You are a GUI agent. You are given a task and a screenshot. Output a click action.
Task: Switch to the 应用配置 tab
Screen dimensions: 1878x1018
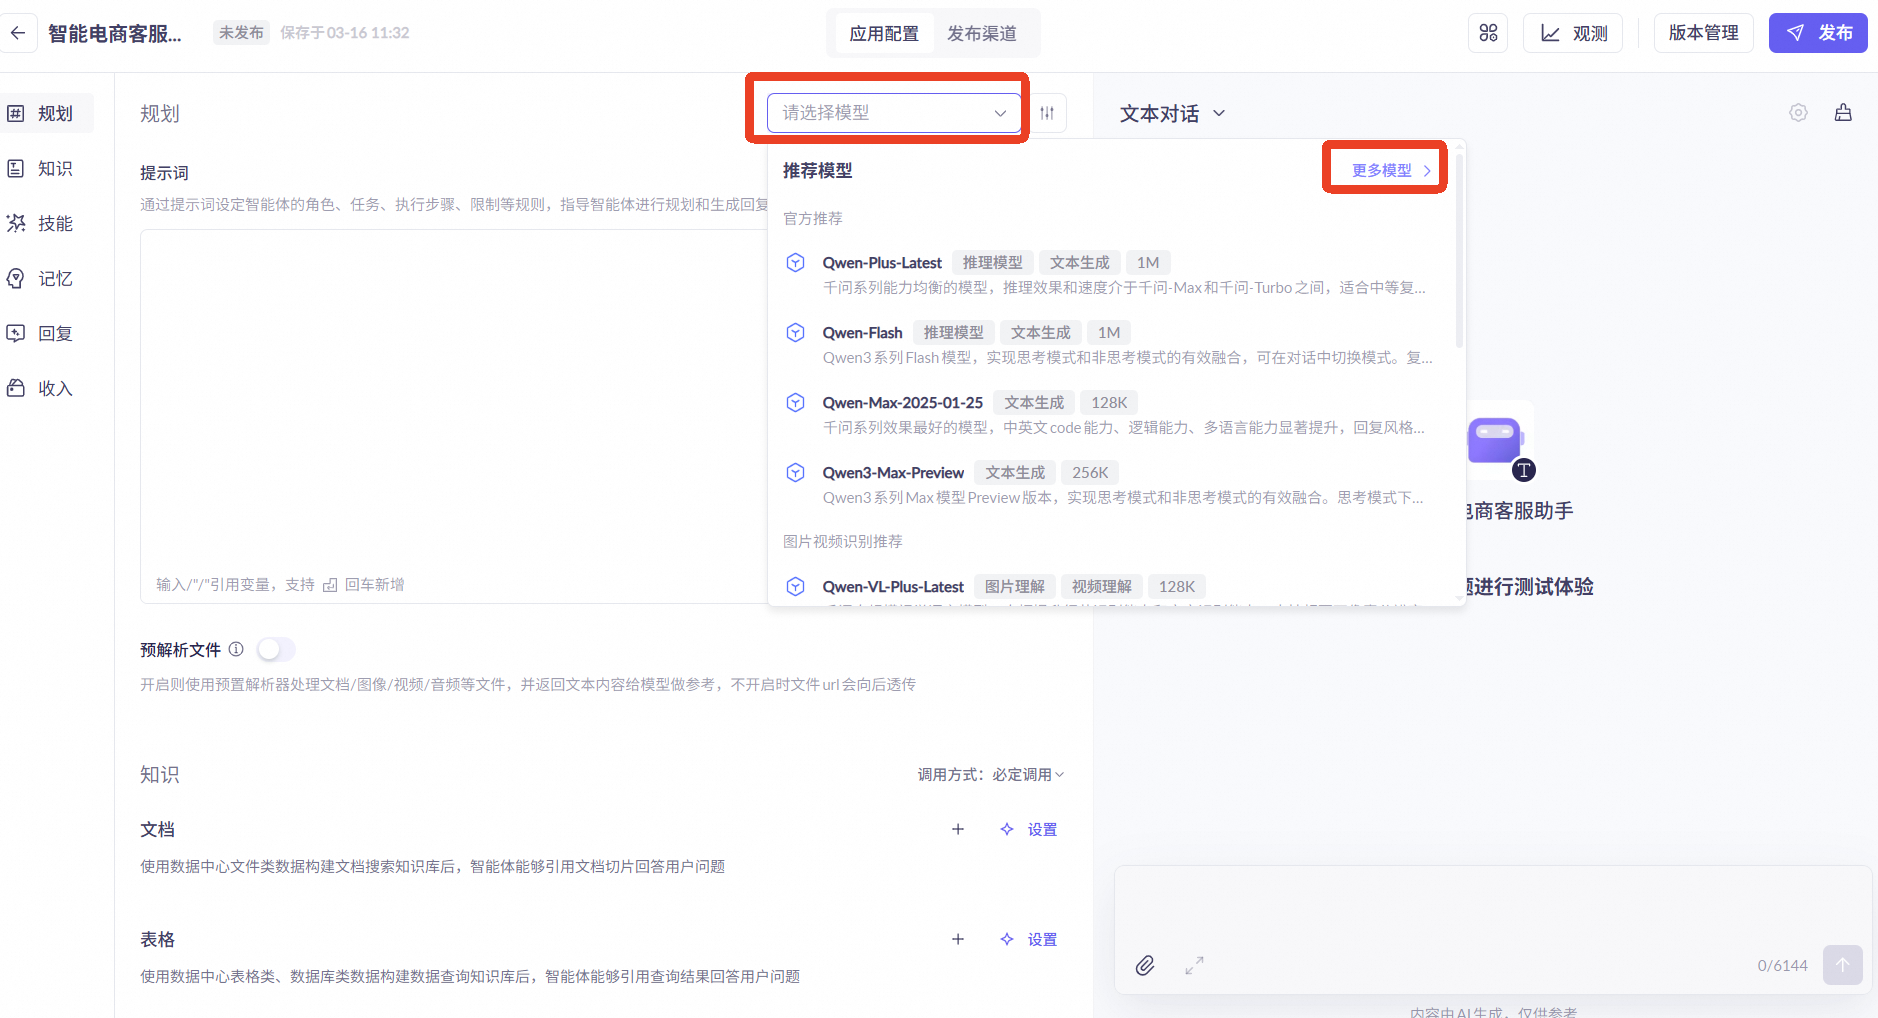point(884,33)
